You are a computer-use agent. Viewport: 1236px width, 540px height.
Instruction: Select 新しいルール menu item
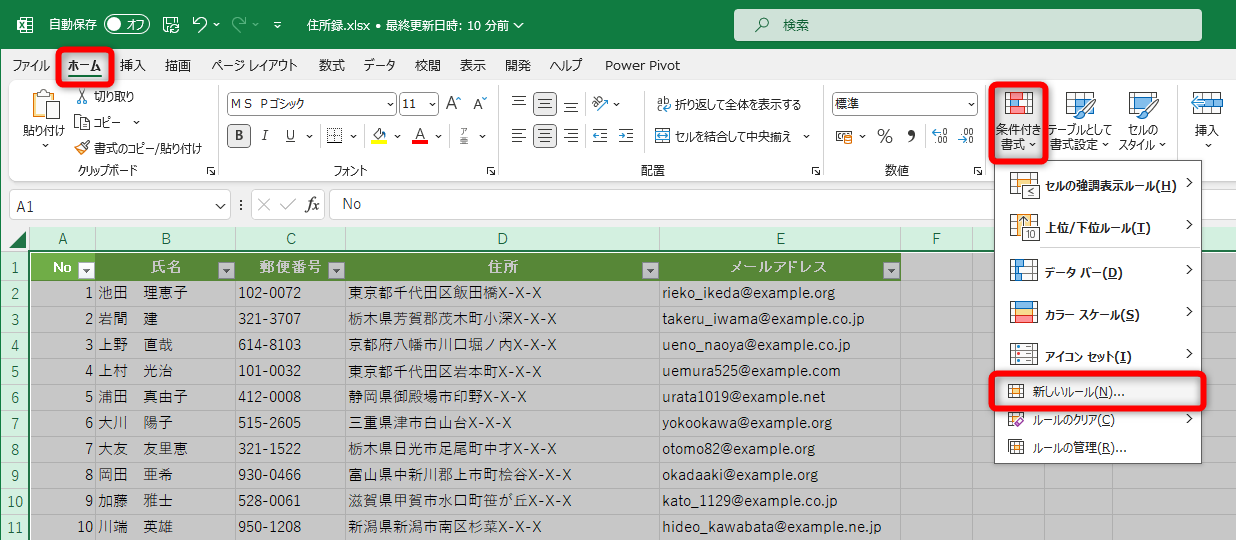(x=1098, y=392)
